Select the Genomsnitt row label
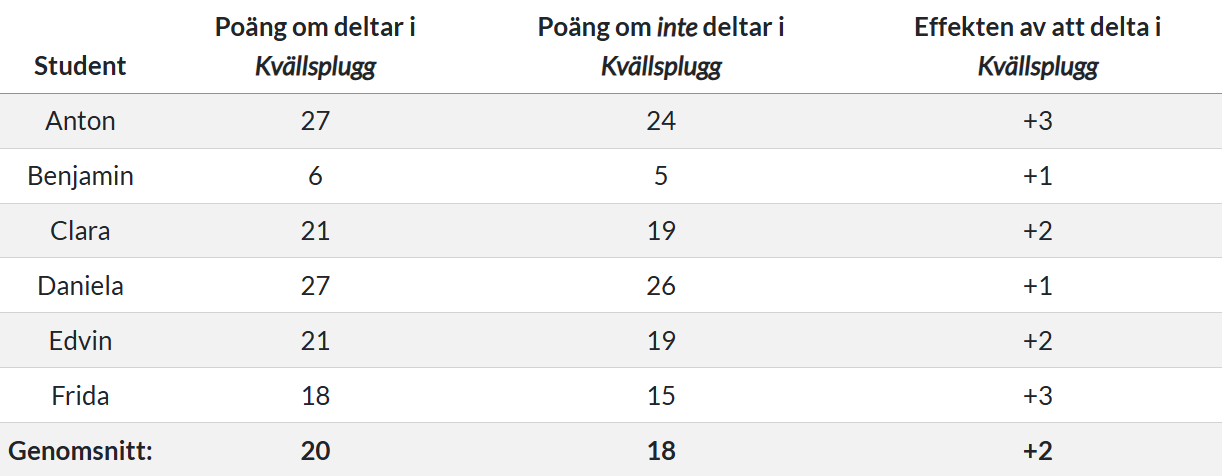This screenshot has height=476, width=1222. pos(80,451)
